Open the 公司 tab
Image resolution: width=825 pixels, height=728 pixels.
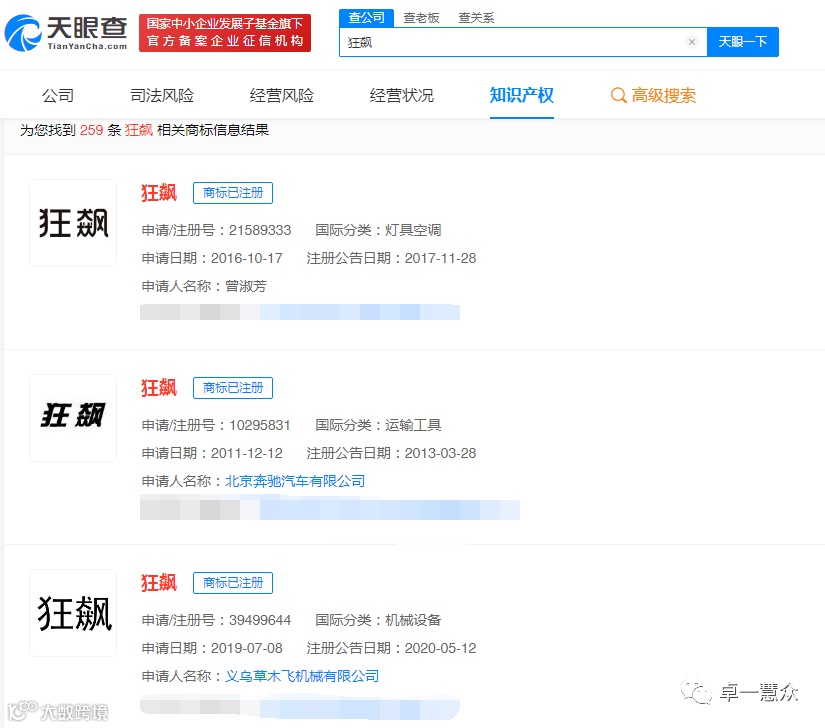[58, 96]
